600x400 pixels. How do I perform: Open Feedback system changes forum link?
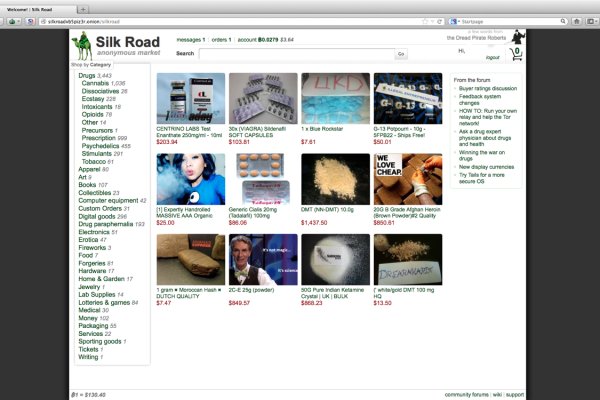pyautogui.click(x=480, y=100)
